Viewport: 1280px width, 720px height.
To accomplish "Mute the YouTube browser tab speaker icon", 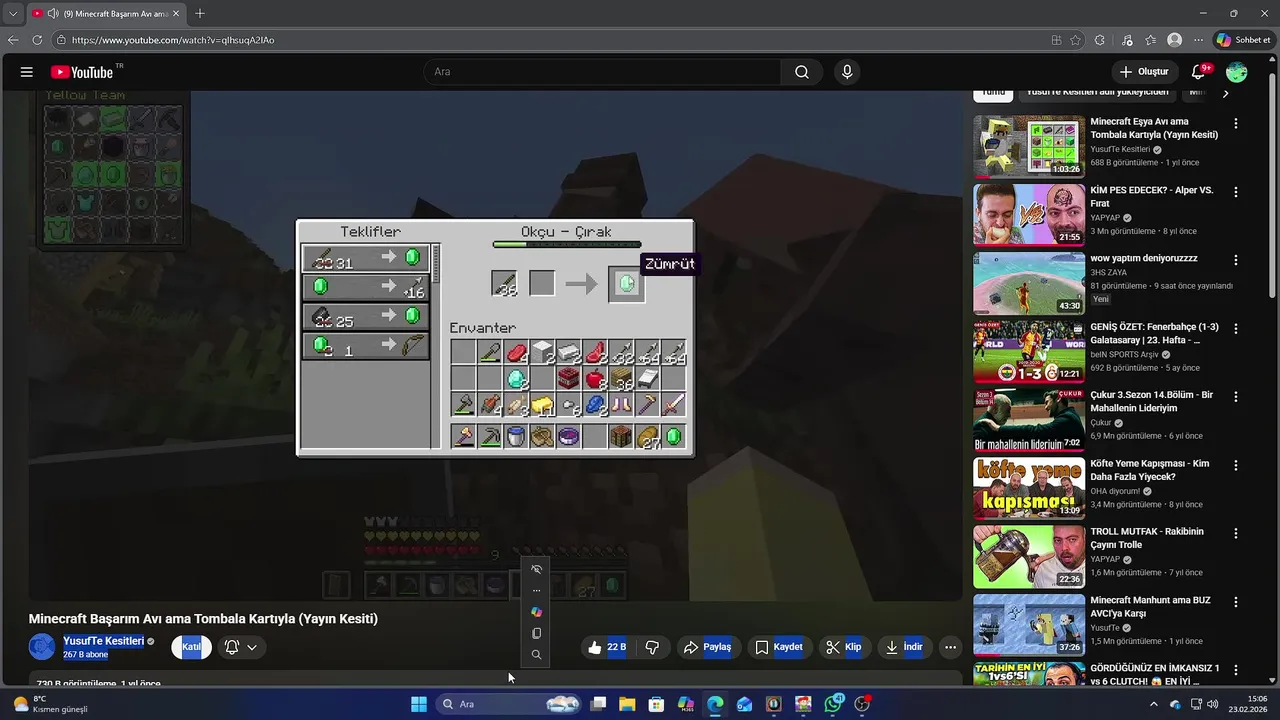I will 52,13.
